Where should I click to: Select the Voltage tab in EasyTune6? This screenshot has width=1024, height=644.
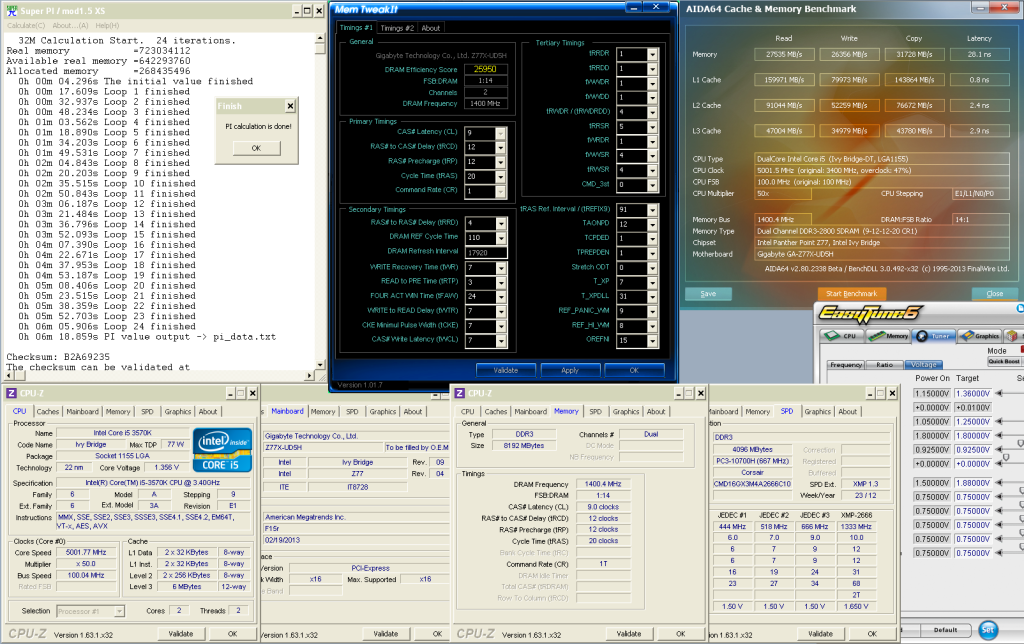(923, 364)
